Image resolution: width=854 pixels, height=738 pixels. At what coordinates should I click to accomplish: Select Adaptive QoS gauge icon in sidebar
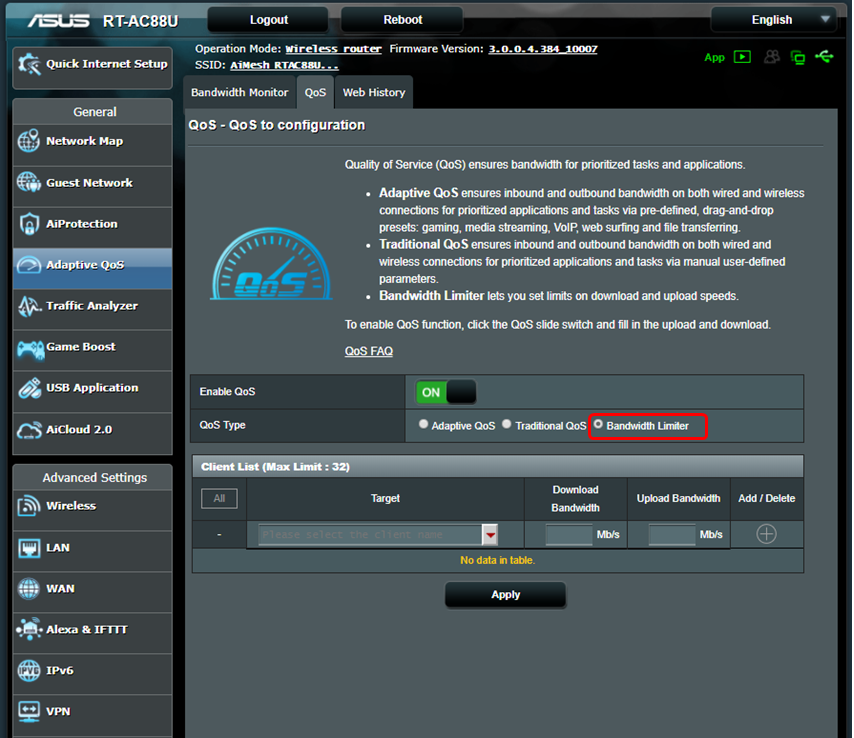point(28,265)
